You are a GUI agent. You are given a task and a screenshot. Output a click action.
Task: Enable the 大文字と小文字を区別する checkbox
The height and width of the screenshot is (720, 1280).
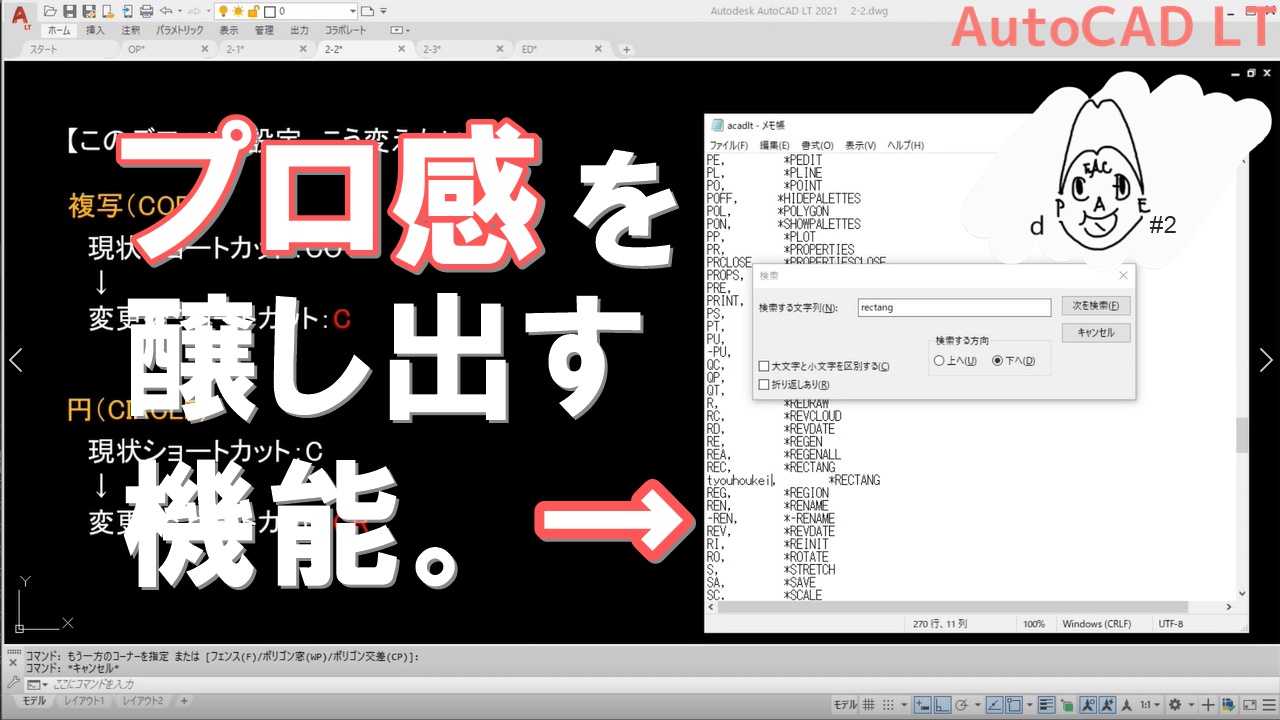pos(764,365)
